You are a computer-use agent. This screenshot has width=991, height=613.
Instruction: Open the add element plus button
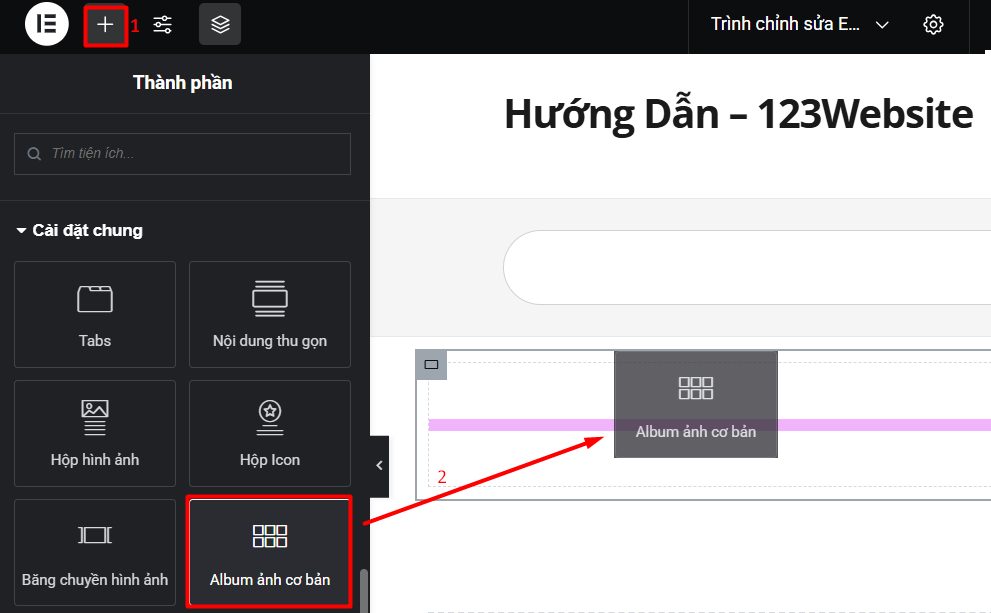[x=106, y=25]
